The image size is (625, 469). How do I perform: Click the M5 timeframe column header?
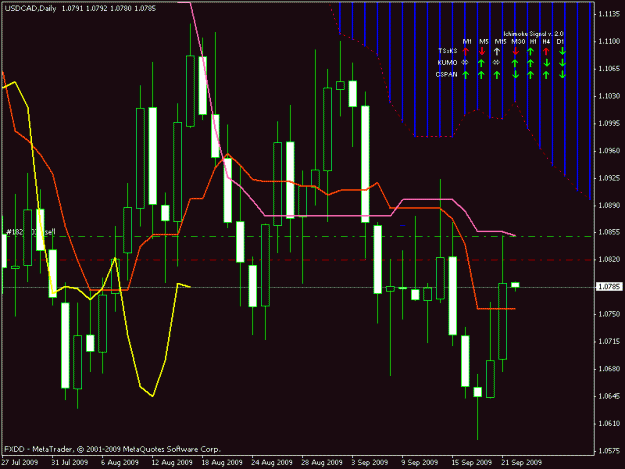483,41
